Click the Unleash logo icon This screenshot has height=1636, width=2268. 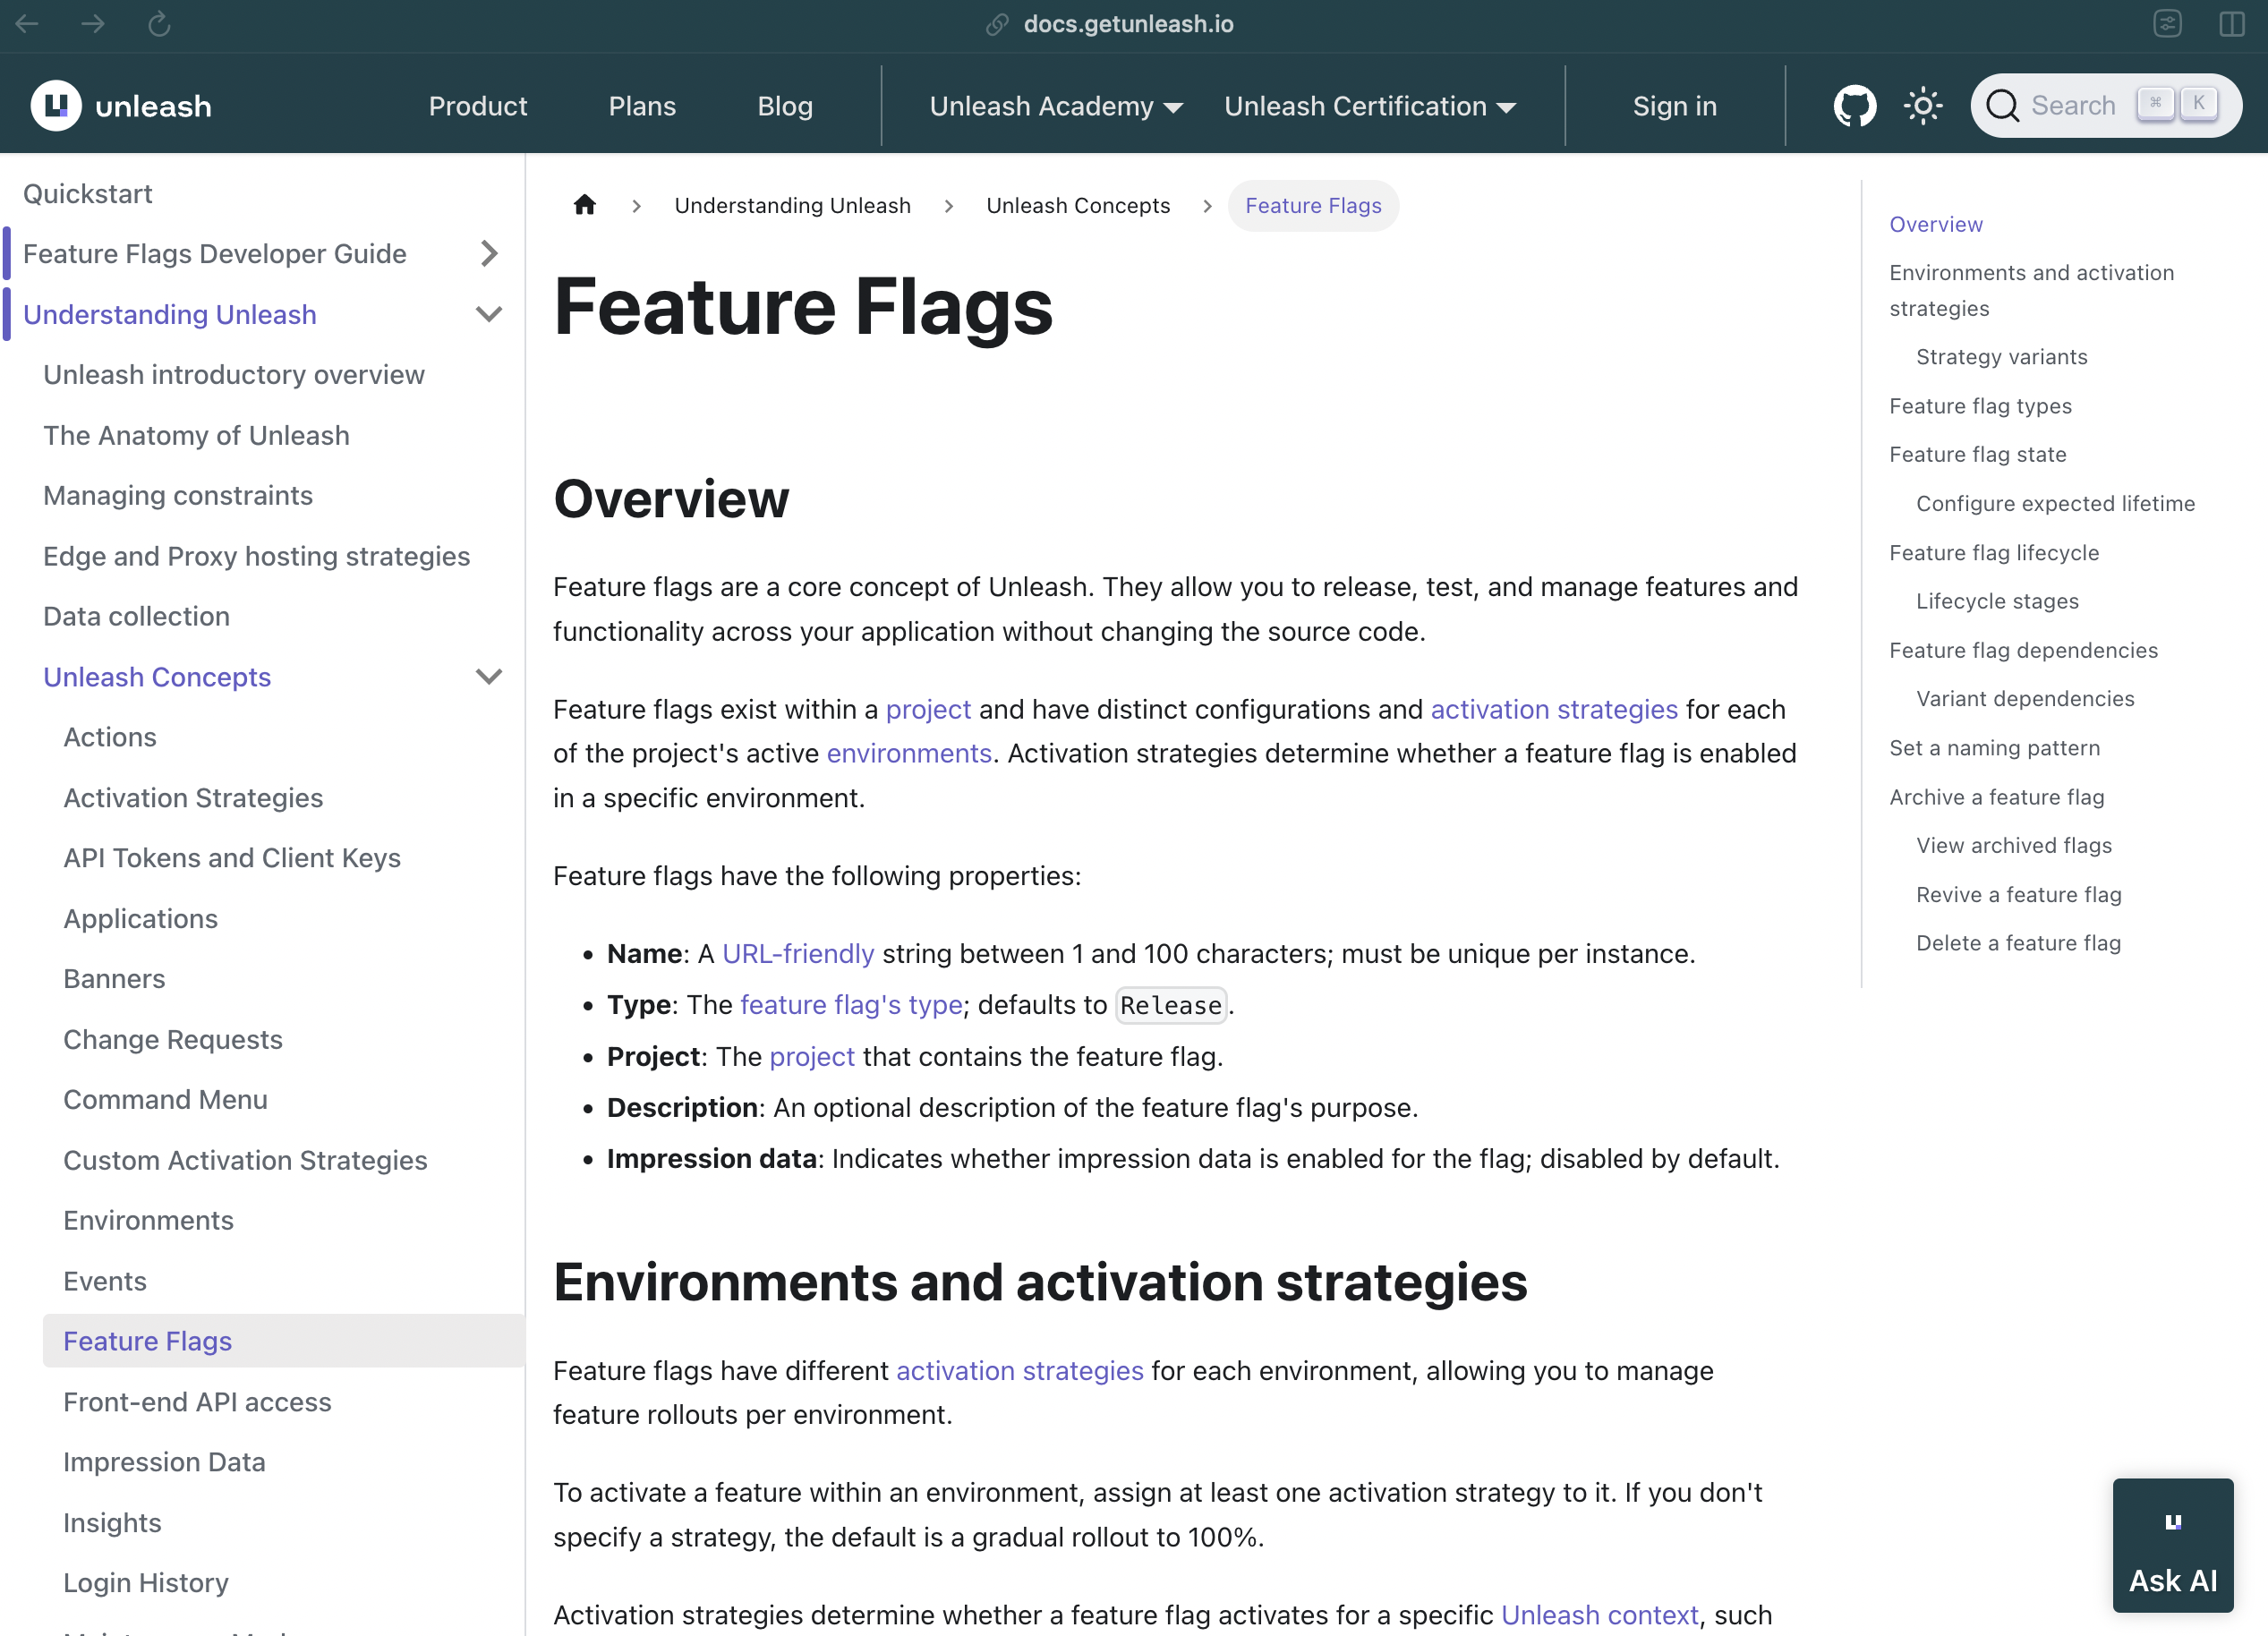tap(56, 106)
